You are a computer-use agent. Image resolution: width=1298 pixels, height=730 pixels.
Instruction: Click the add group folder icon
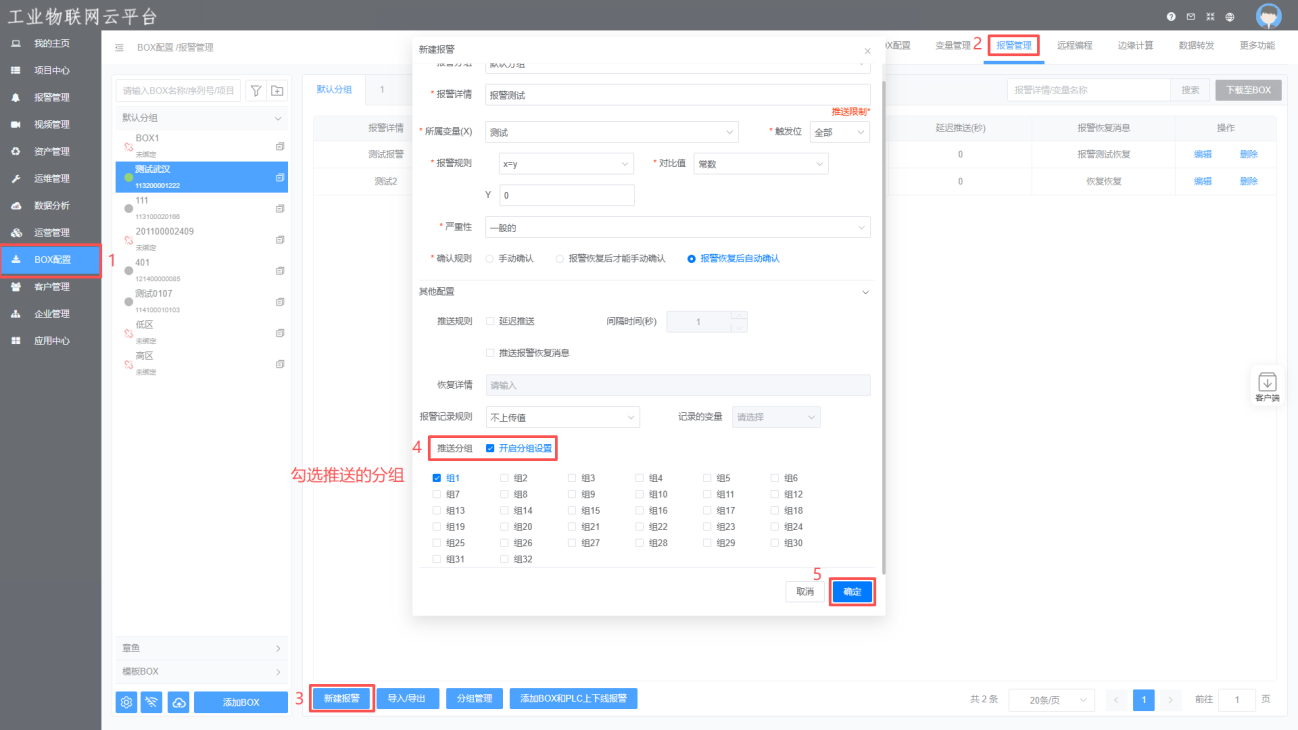coord(277,90)
